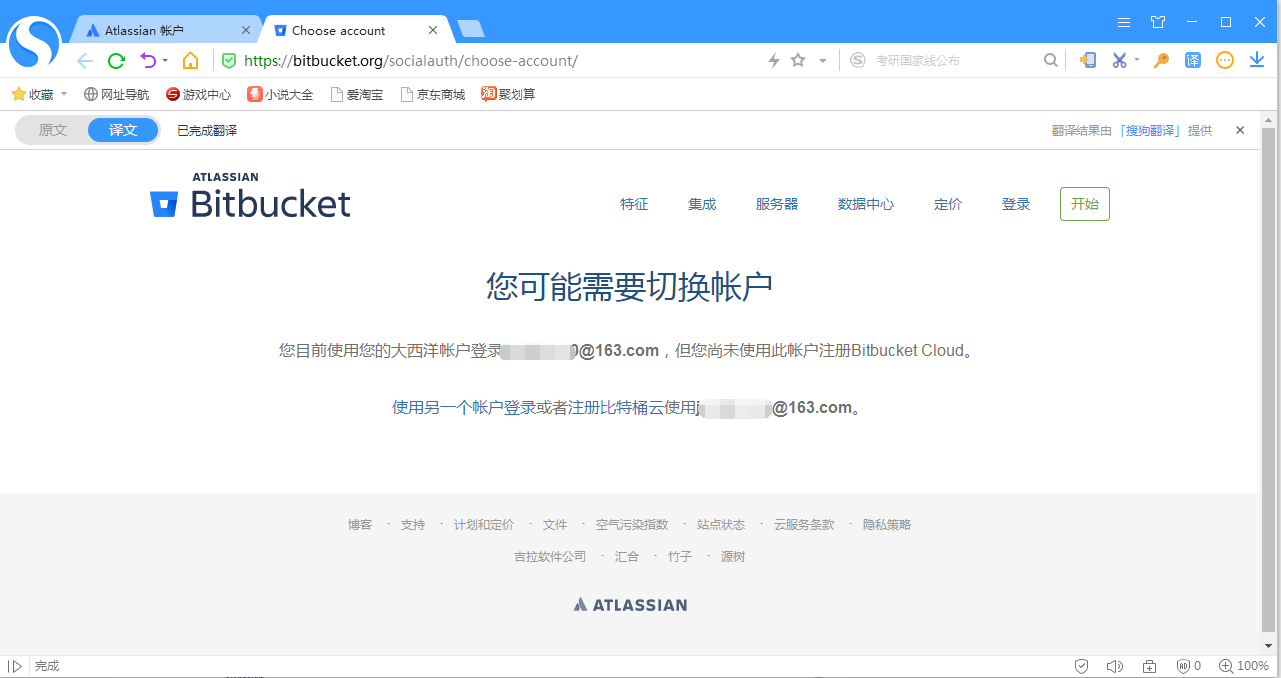
Task: Open the 隐私策略 footer link
Action: point(887,524)
